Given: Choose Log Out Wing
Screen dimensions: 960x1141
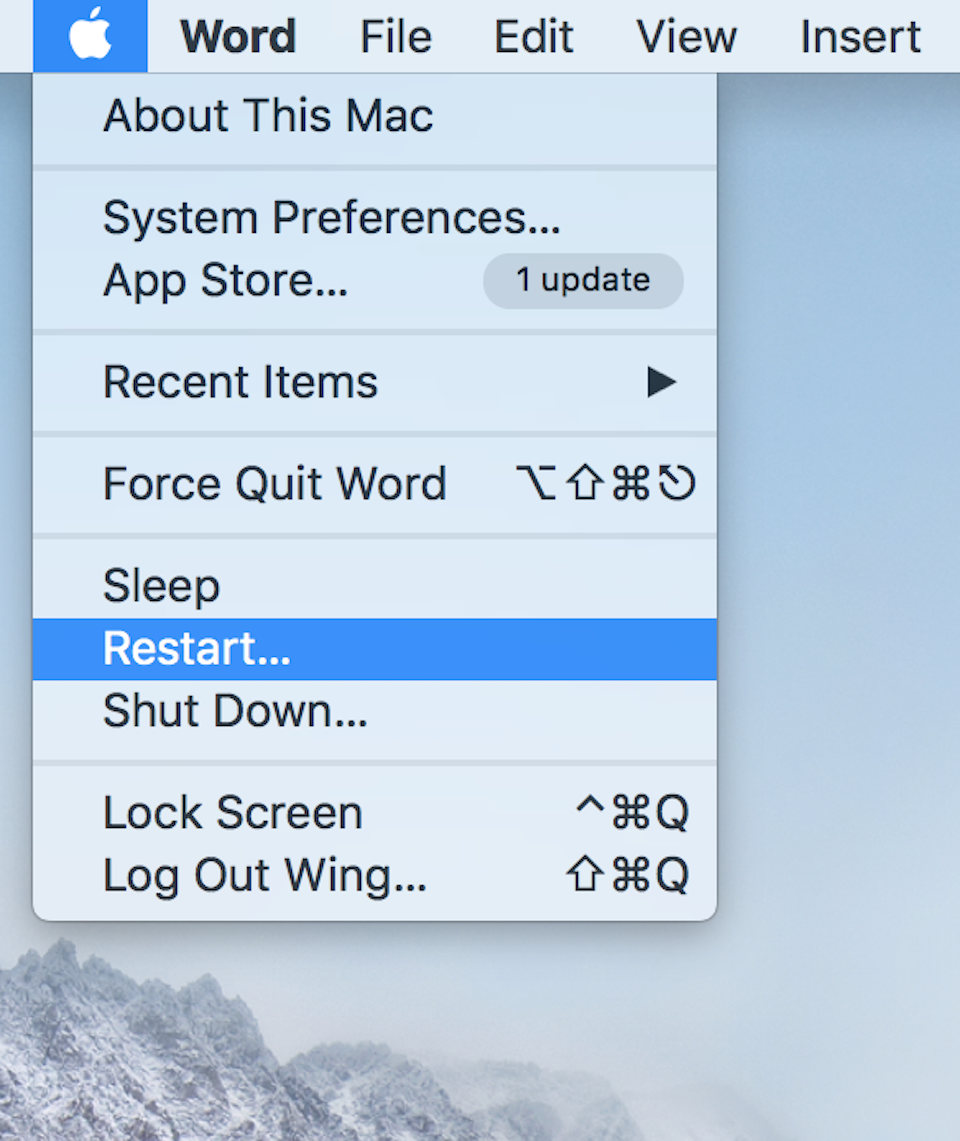Looking at the screenshot, I should click(x=264, y=875).
